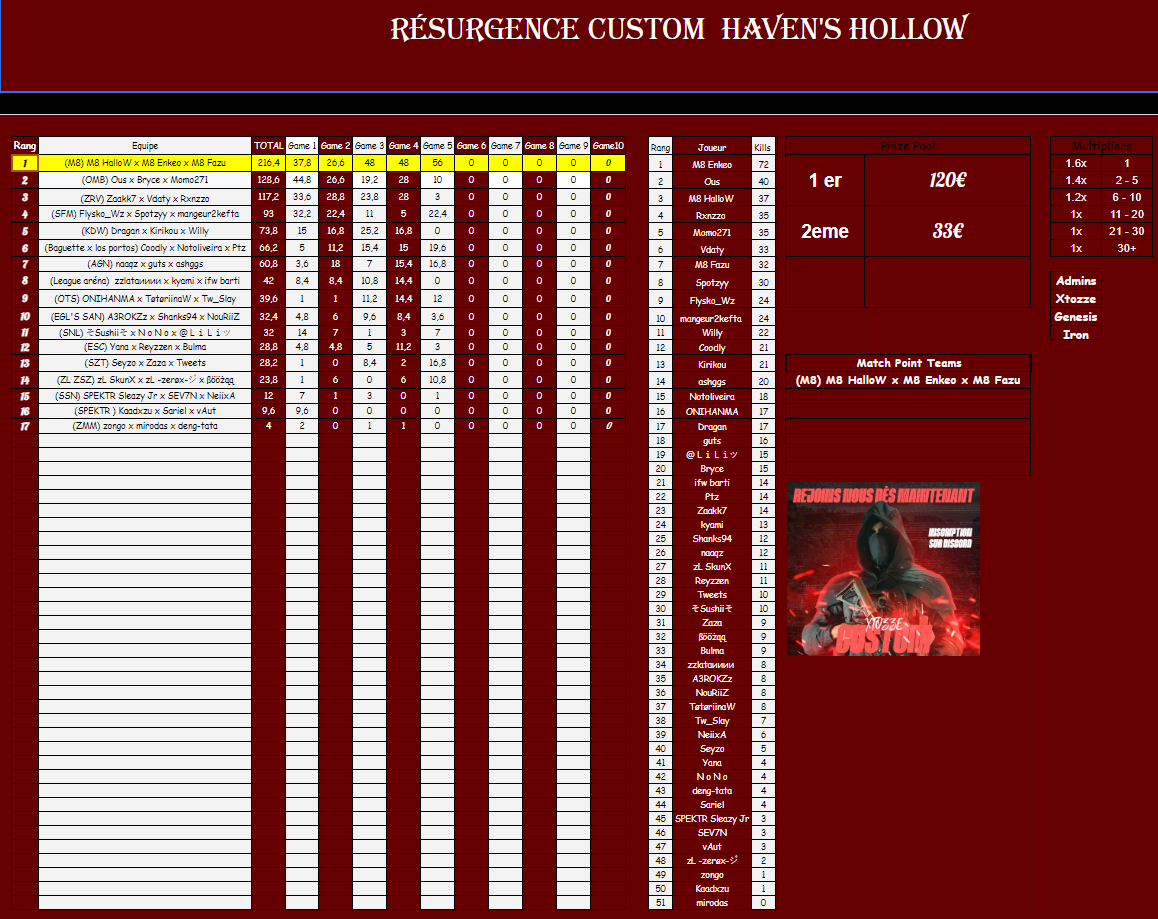Click admin name 'Iron'
The image size is (1158, 919).
1076,335
